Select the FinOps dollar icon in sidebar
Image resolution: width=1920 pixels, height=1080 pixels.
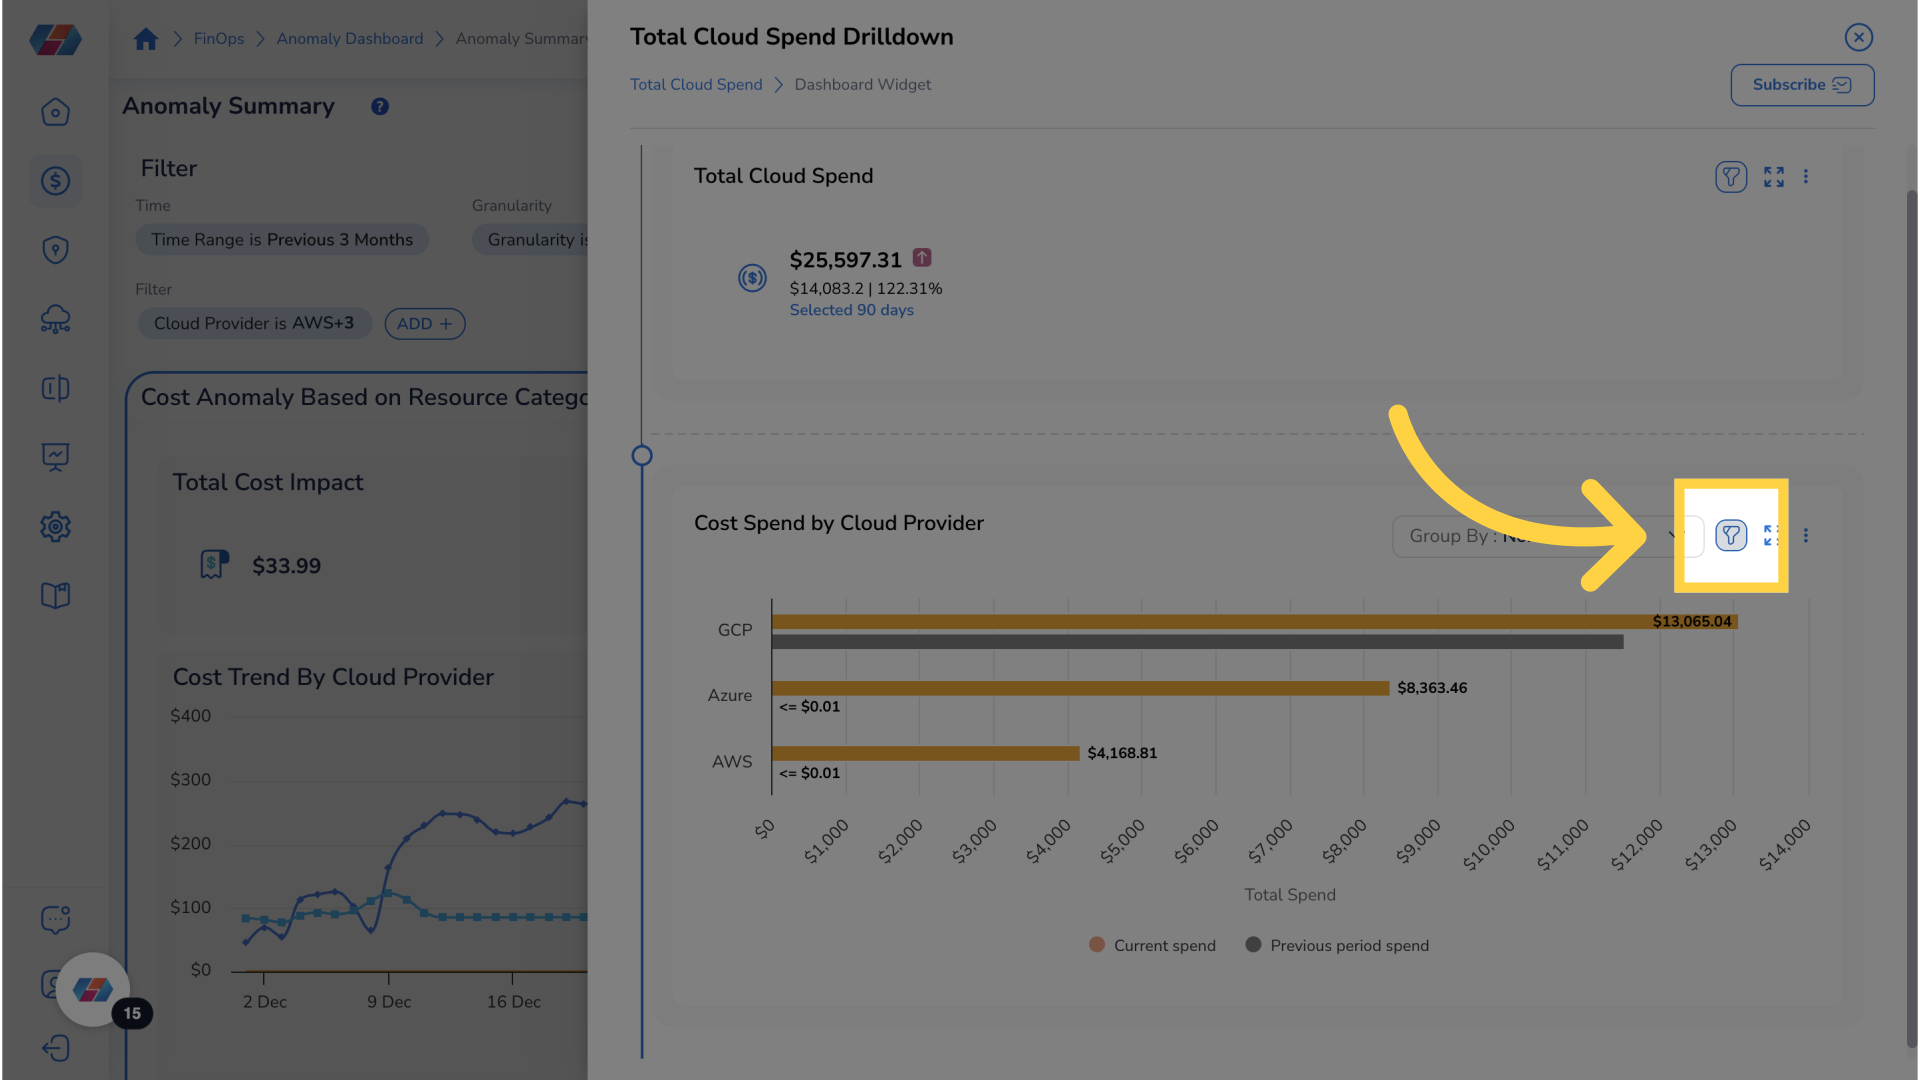(55, 181)
